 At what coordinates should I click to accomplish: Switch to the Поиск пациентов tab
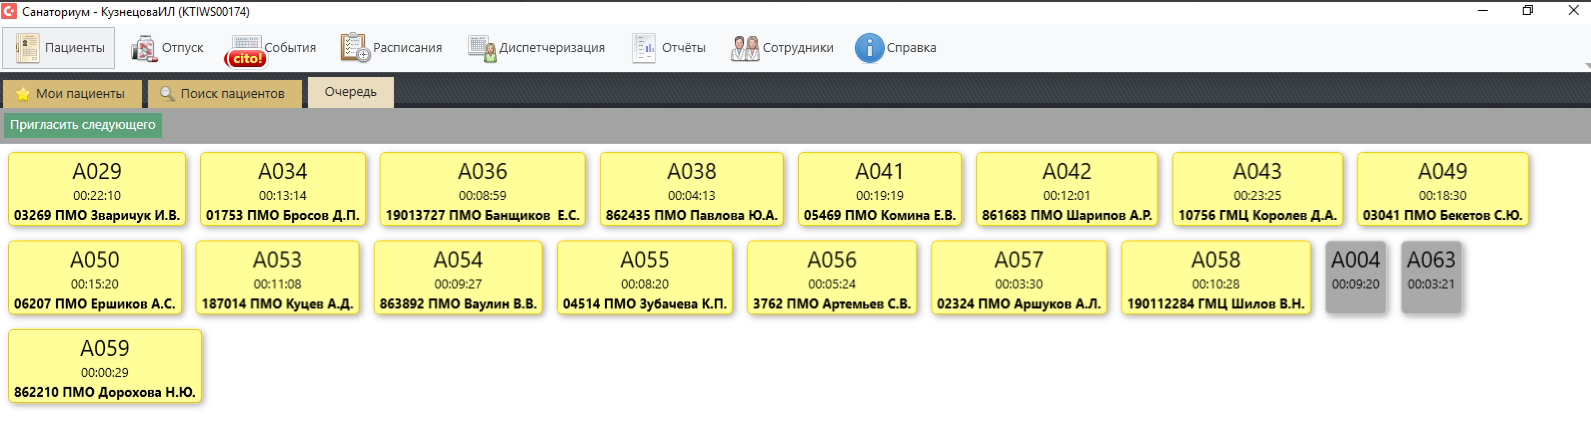[x=223, y=93]
